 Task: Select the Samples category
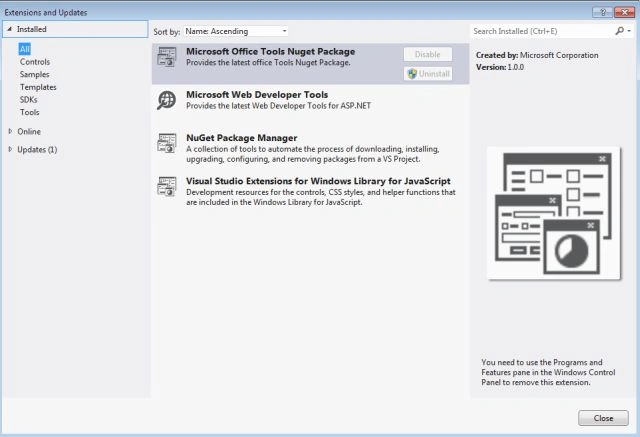click(x=34, y=74)
